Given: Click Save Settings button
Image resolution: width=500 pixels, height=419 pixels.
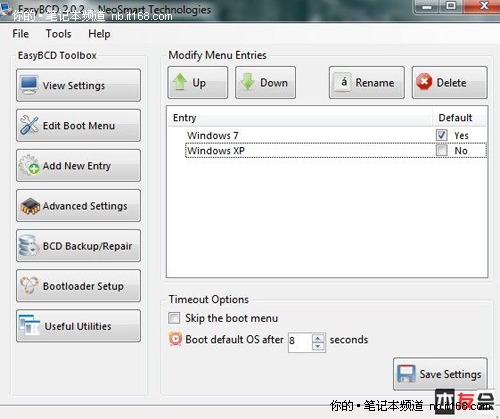Looking at the screenshot, I should pyautogui.click(x=440, y=374).
